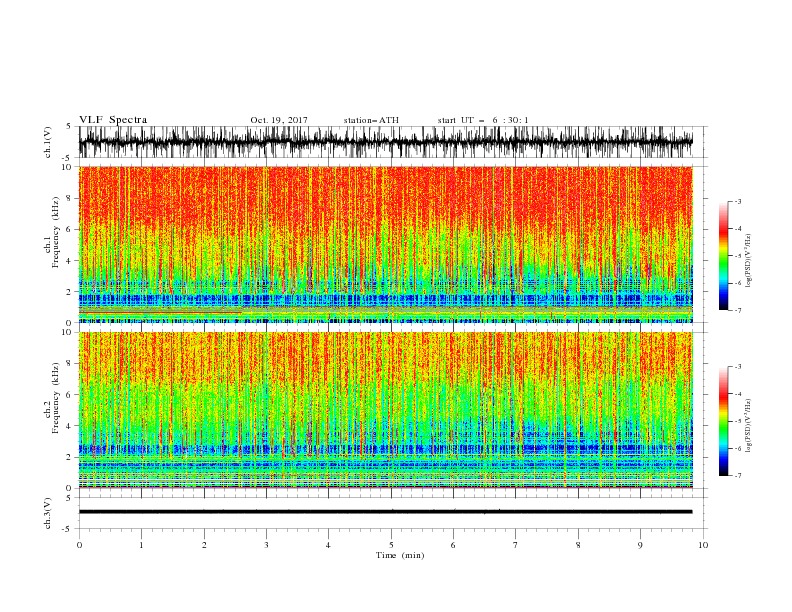Click the "ch.3(V)" axis label
This screenshot has height=612, width=792.
tap(48, 514)
